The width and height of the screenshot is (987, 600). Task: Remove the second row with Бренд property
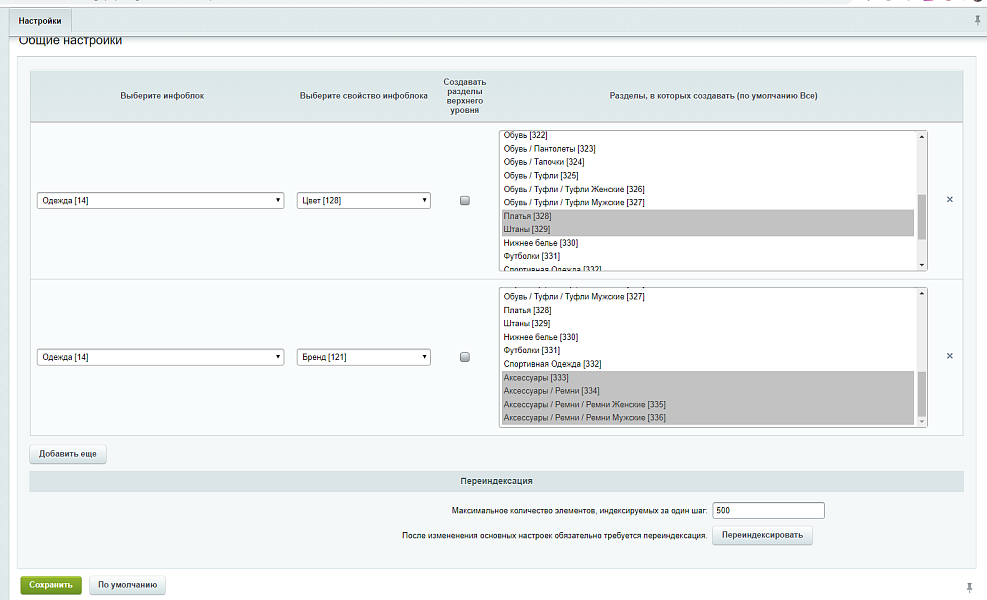tap(949, 356)
